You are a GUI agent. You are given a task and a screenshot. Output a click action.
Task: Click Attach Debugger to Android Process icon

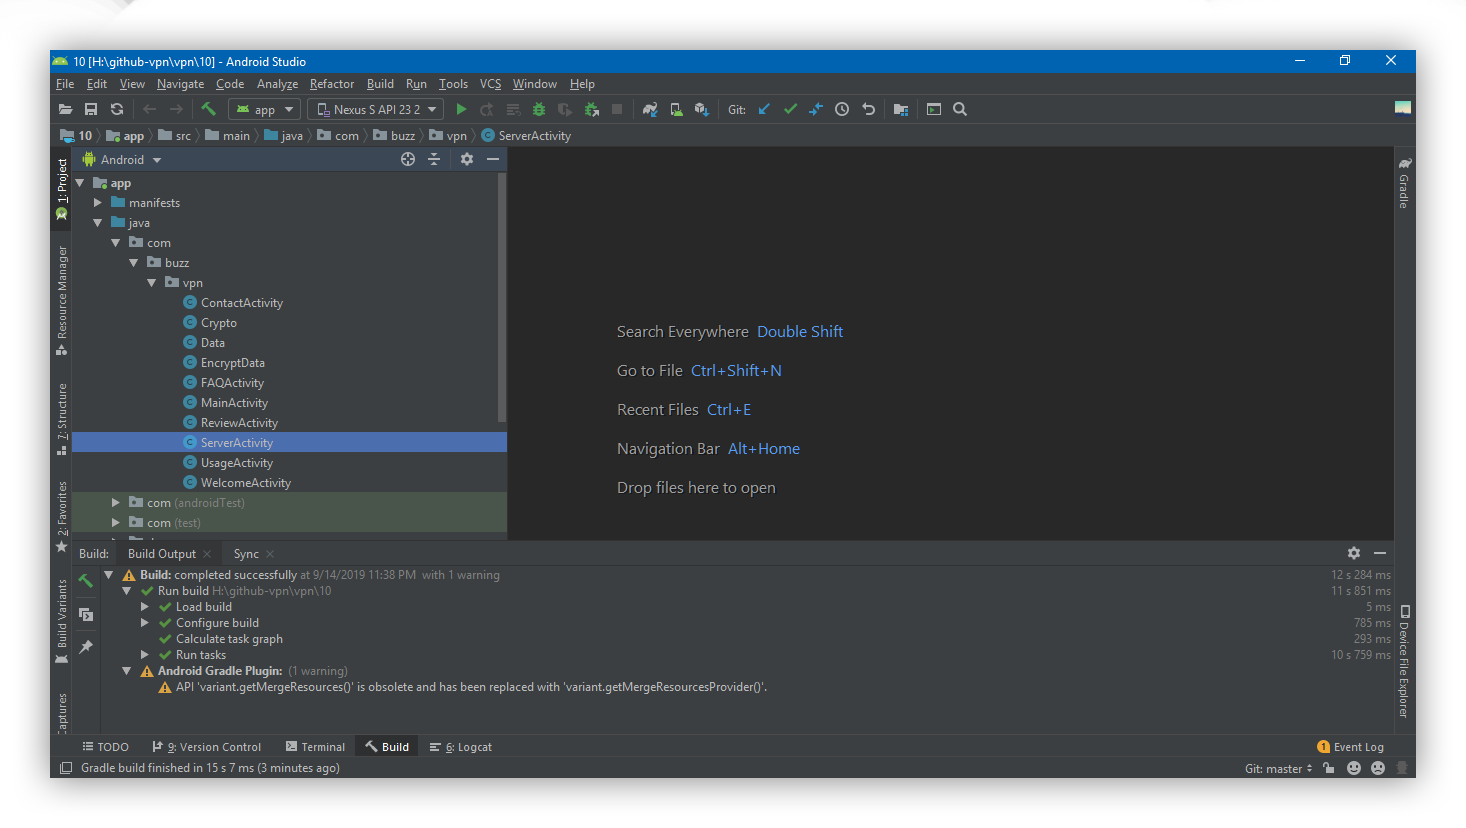(x=591, y=109)
